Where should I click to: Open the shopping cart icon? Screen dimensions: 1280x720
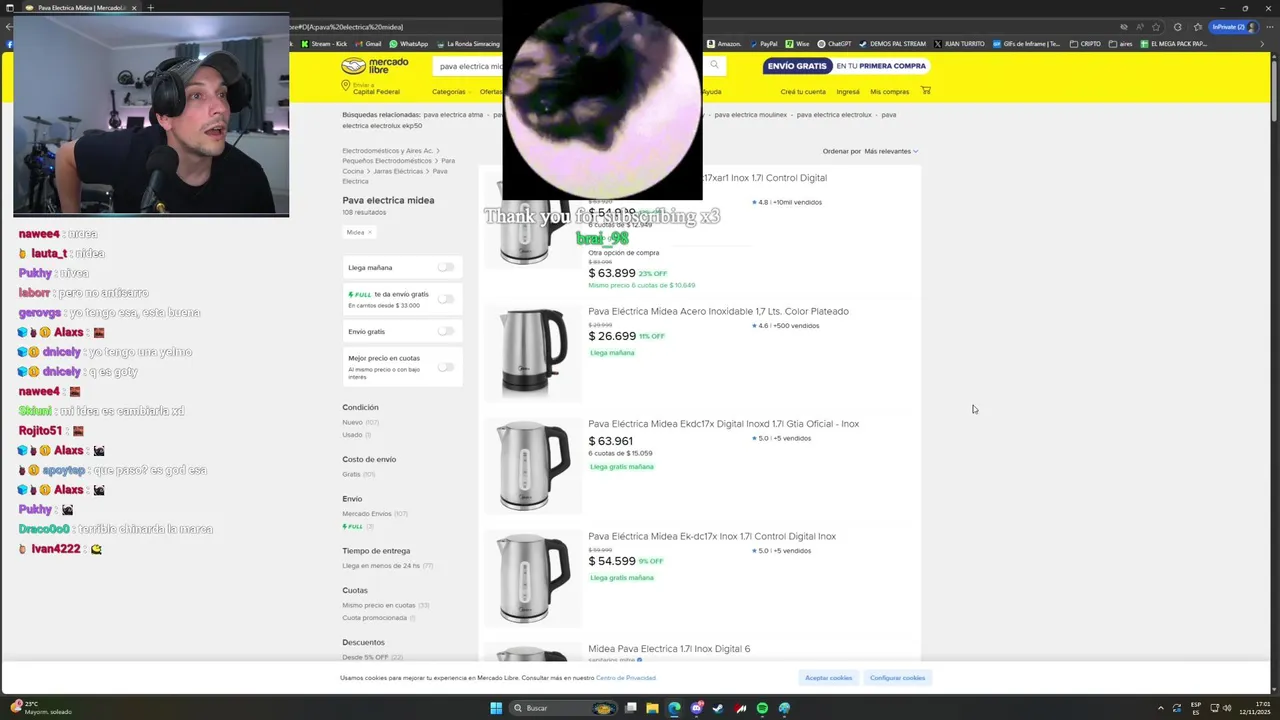[x=925, y=91]
